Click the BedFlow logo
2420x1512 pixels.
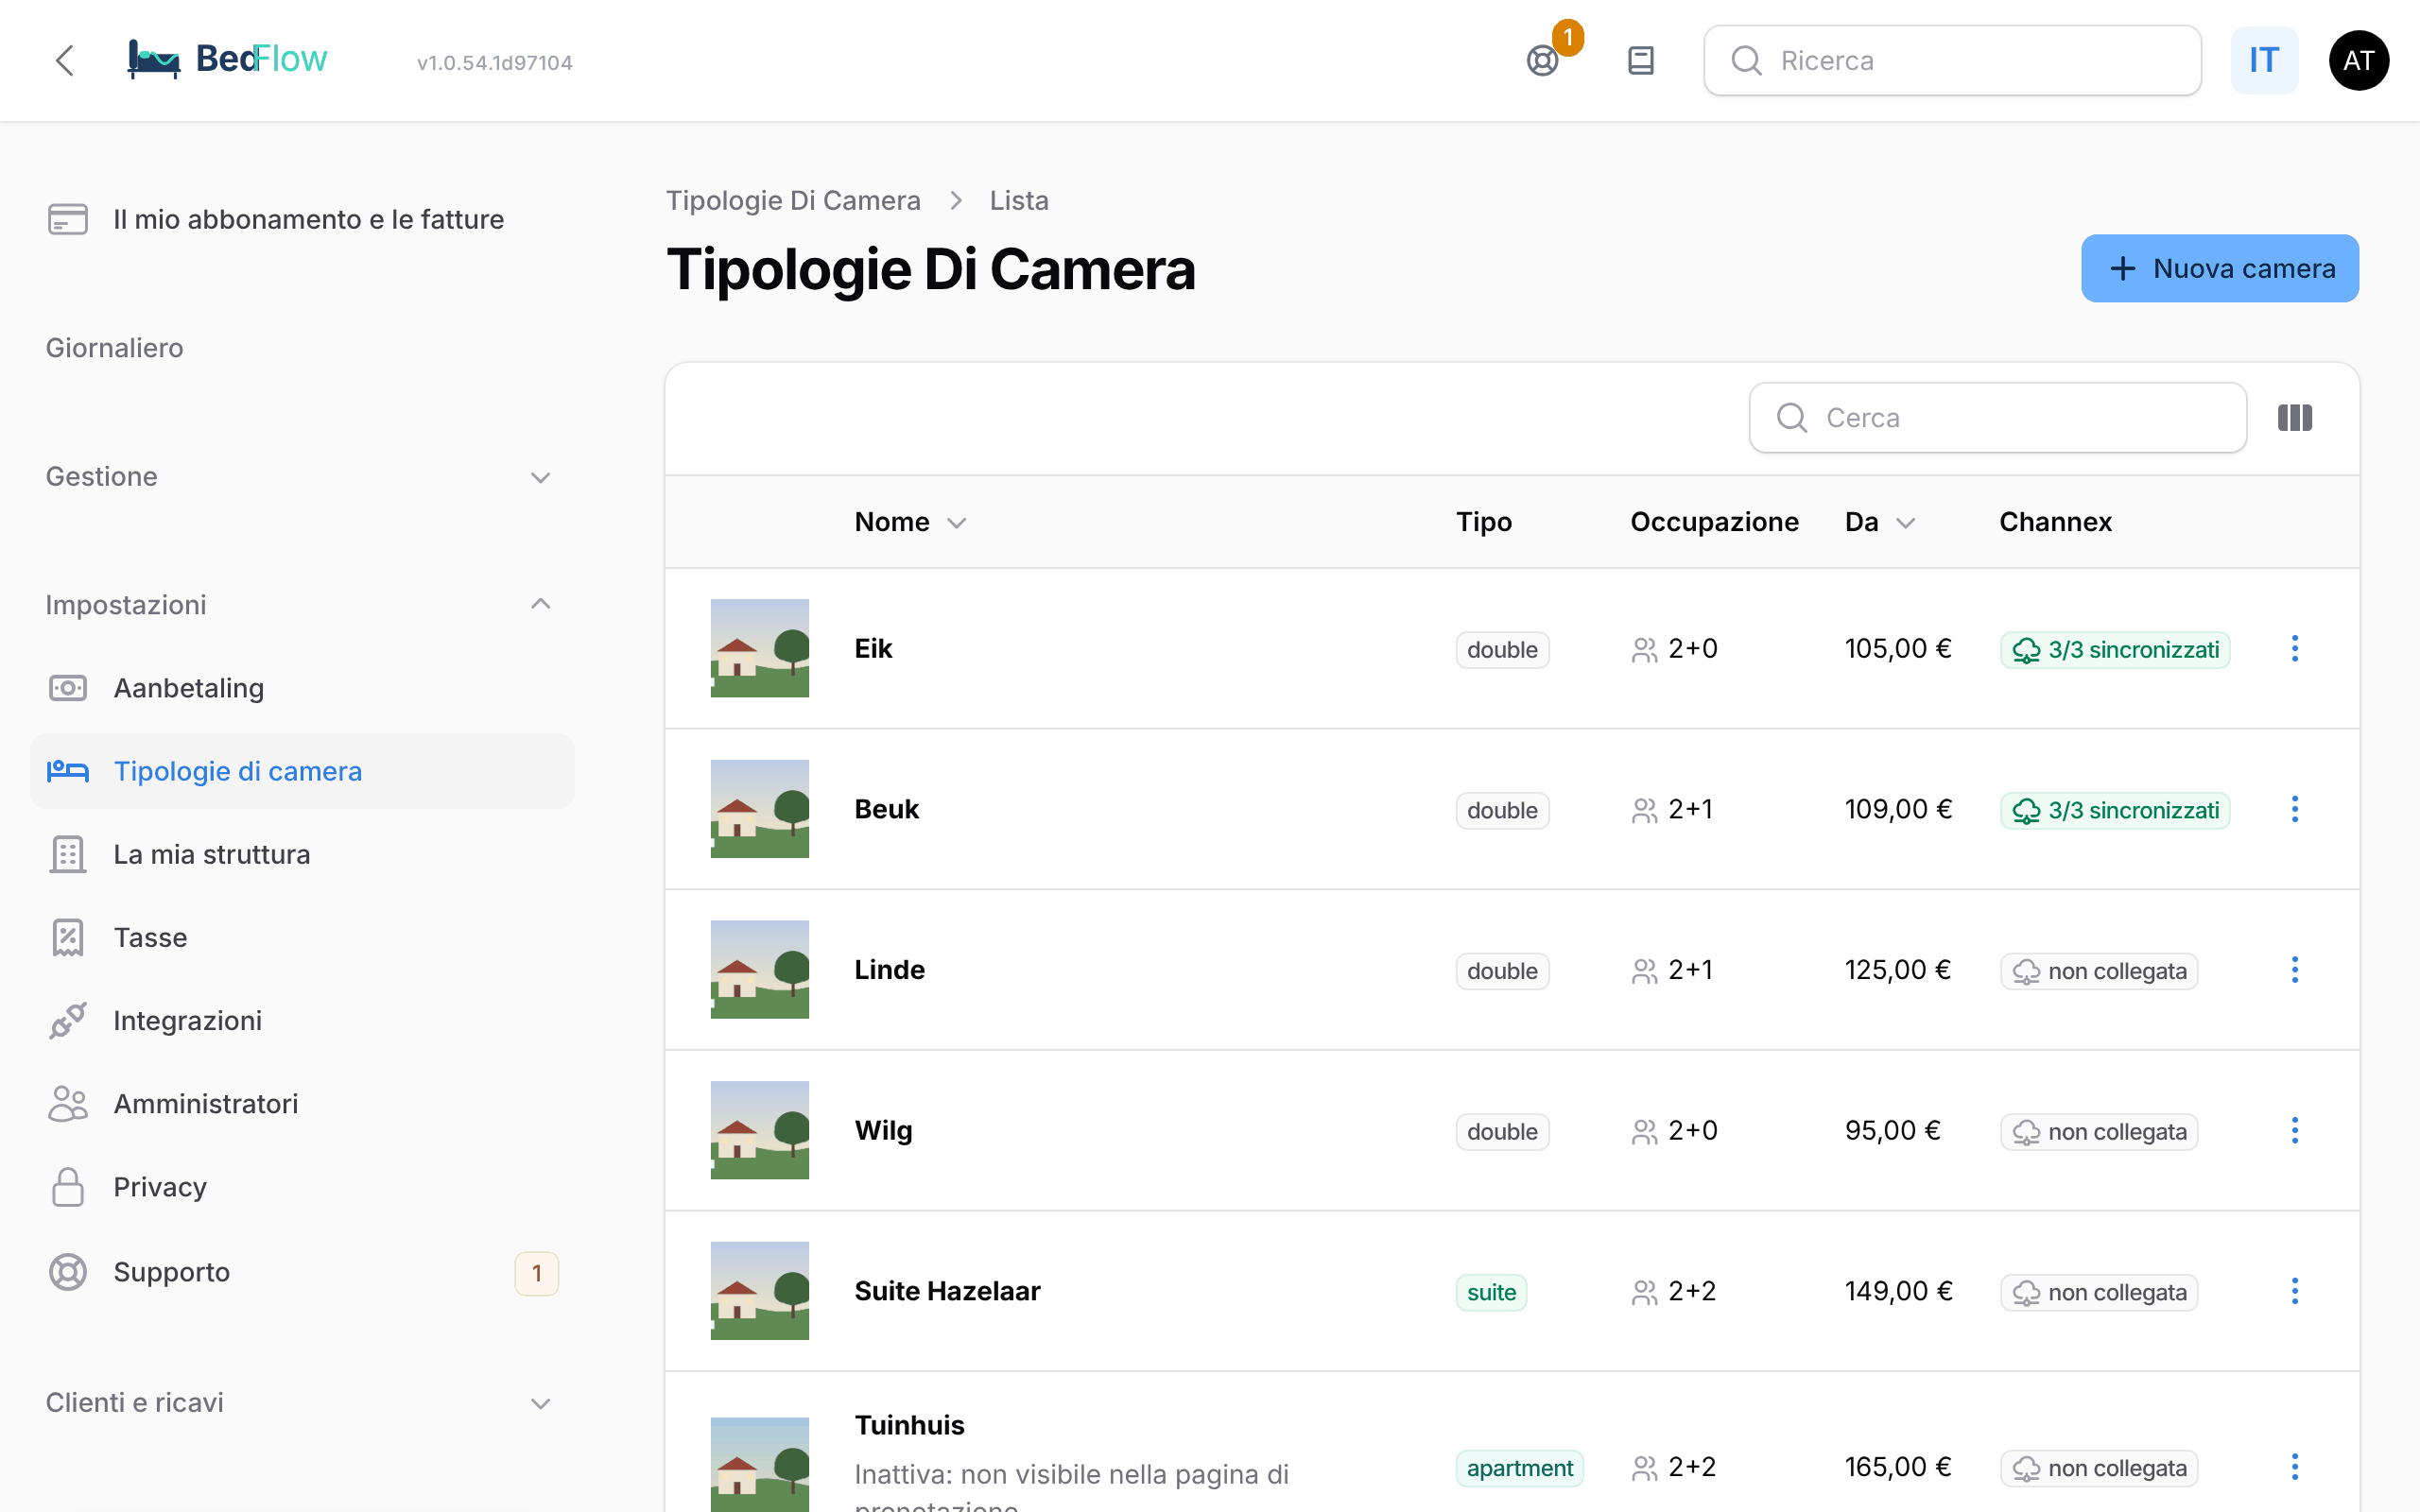228,59
